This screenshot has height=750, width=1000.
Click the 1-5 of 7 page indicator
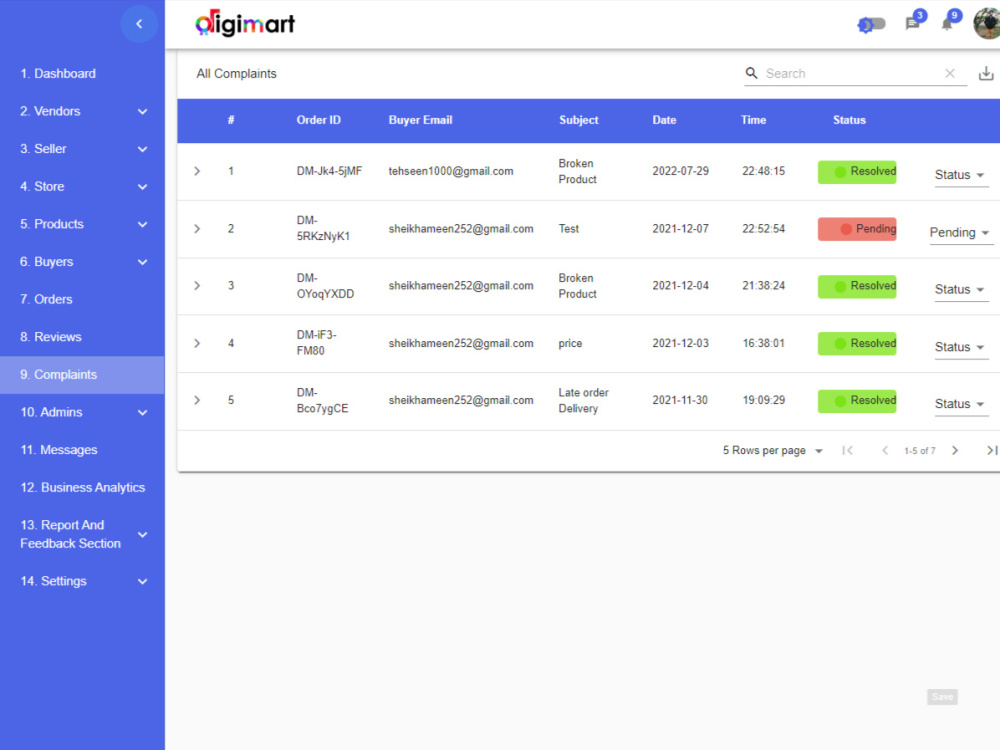tap(920, 451)
